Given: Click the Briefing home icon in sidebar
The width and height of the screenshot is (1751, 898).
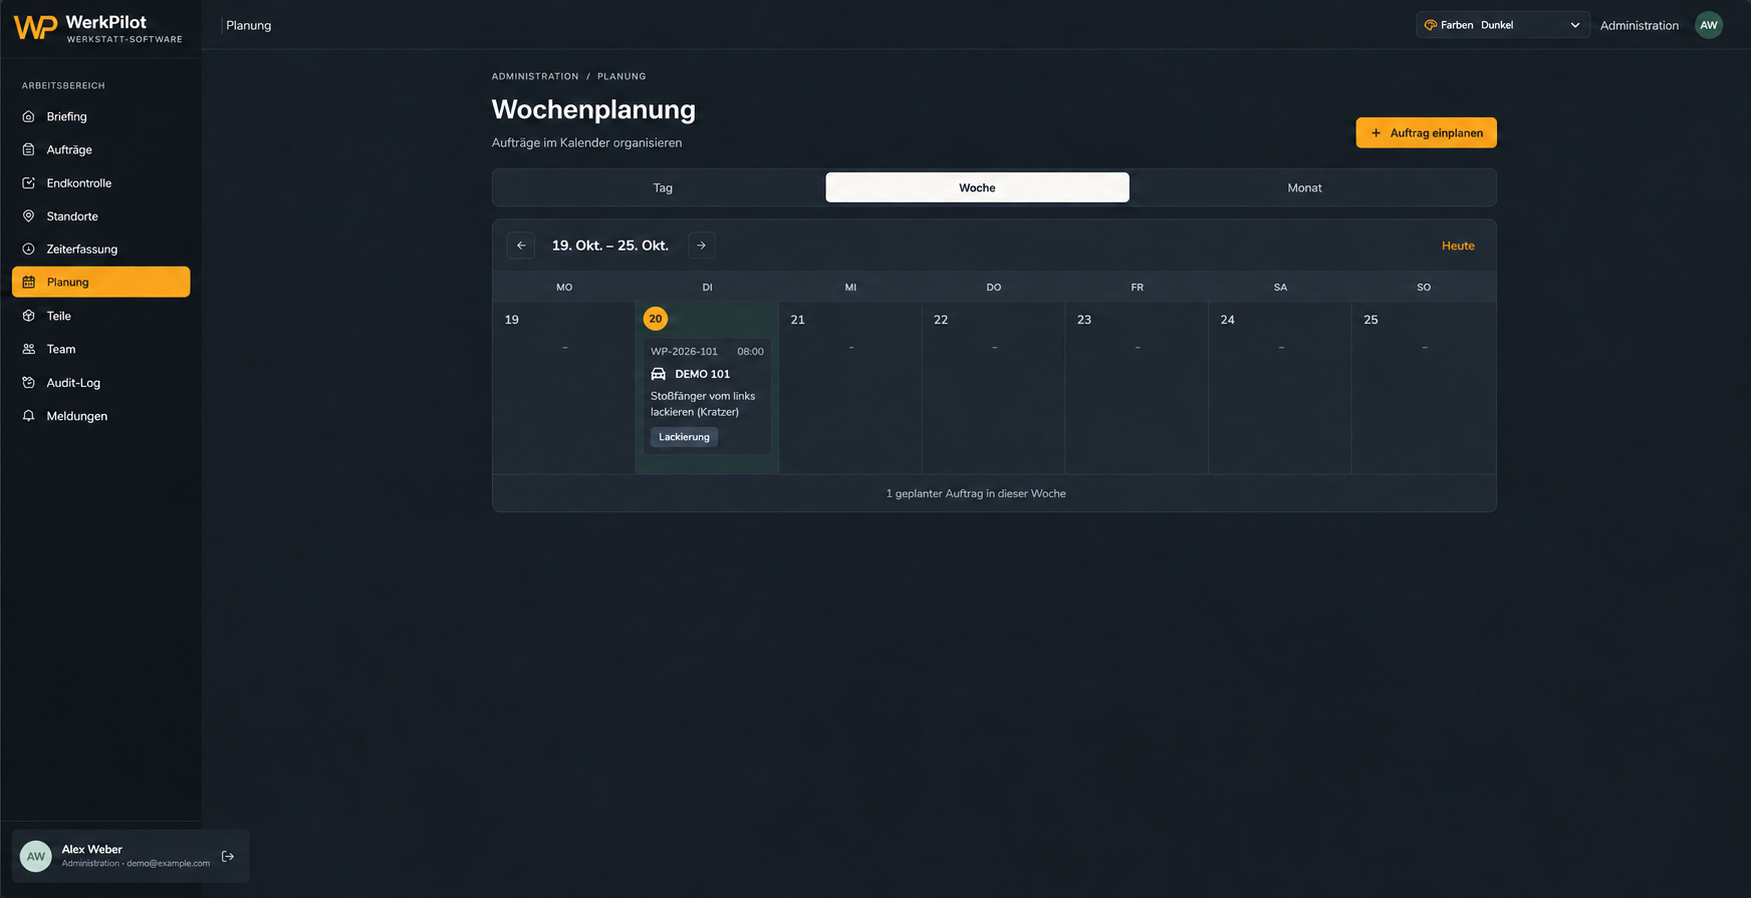Looking at the screenshot, I should pos(29,117).
